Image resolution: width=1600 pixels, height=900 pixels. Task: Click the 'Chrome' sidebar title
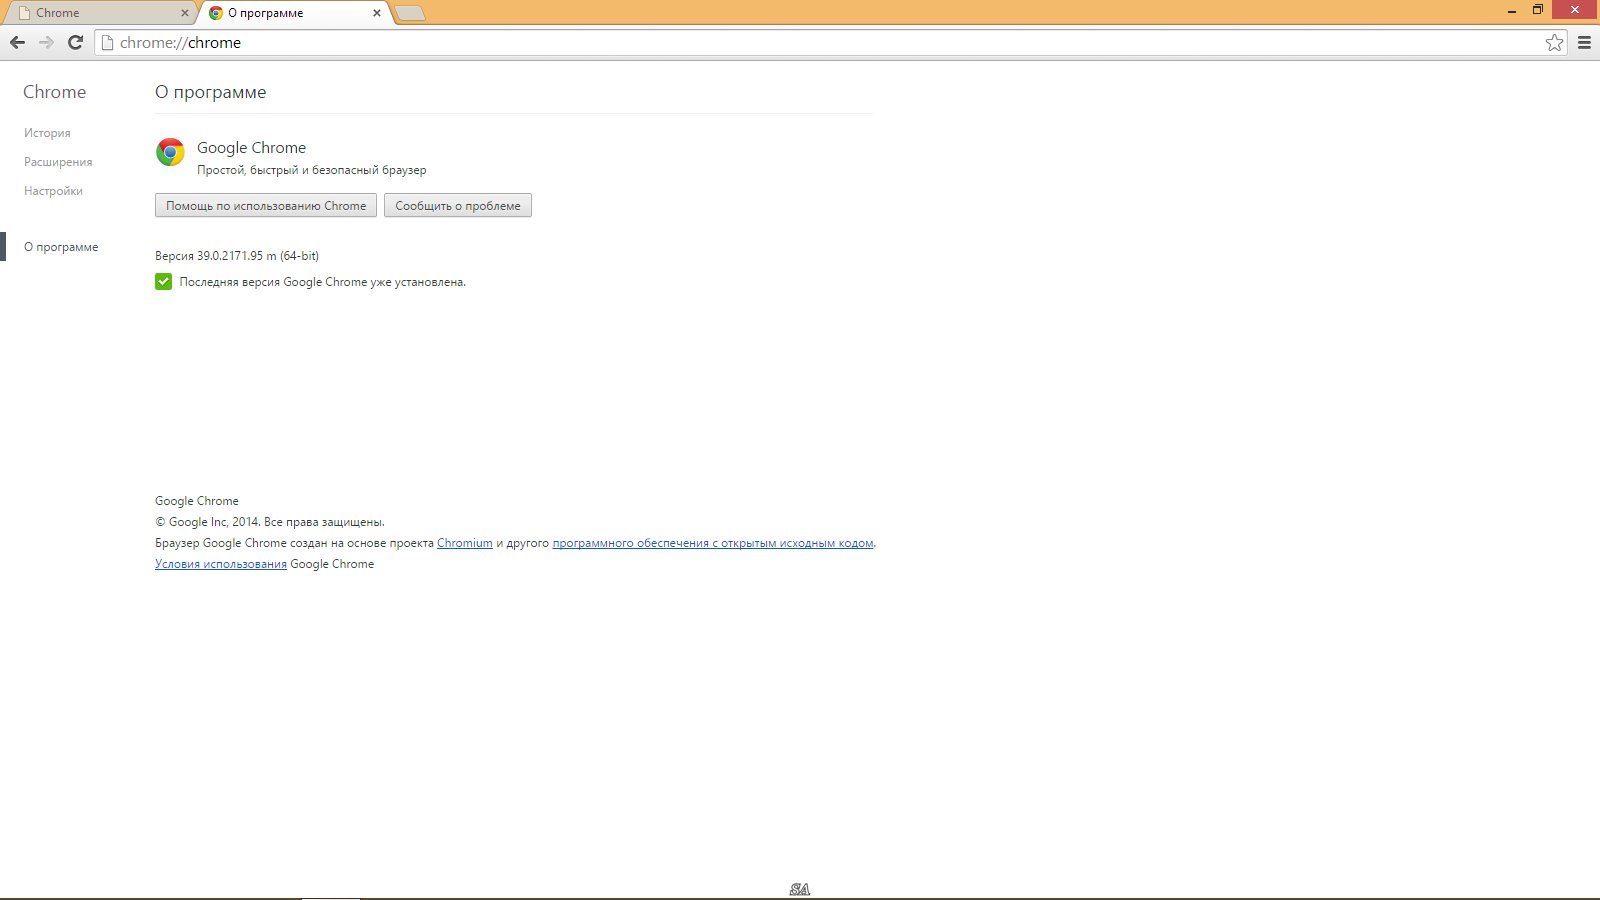[55, 92]
